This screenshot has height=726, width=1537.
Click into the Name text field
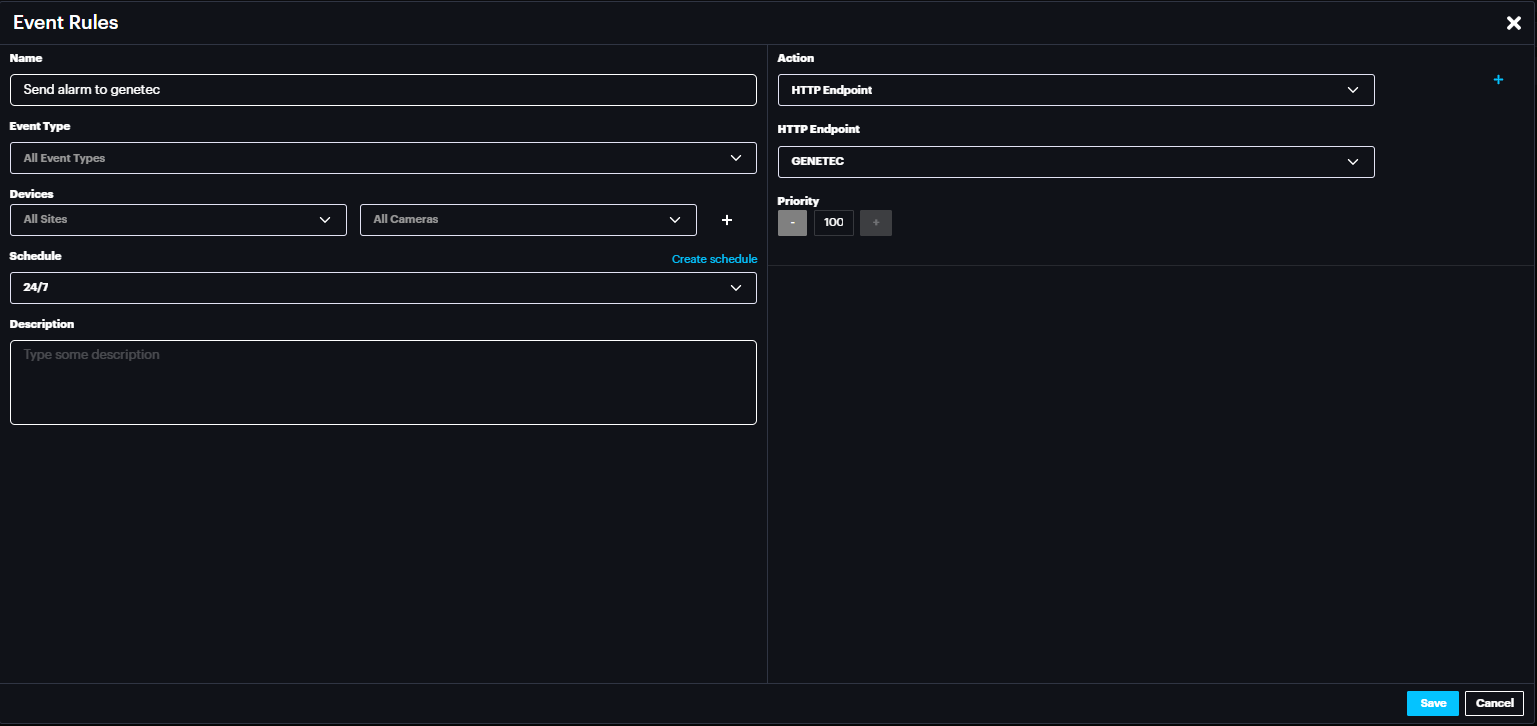click(x=382, y=90)
